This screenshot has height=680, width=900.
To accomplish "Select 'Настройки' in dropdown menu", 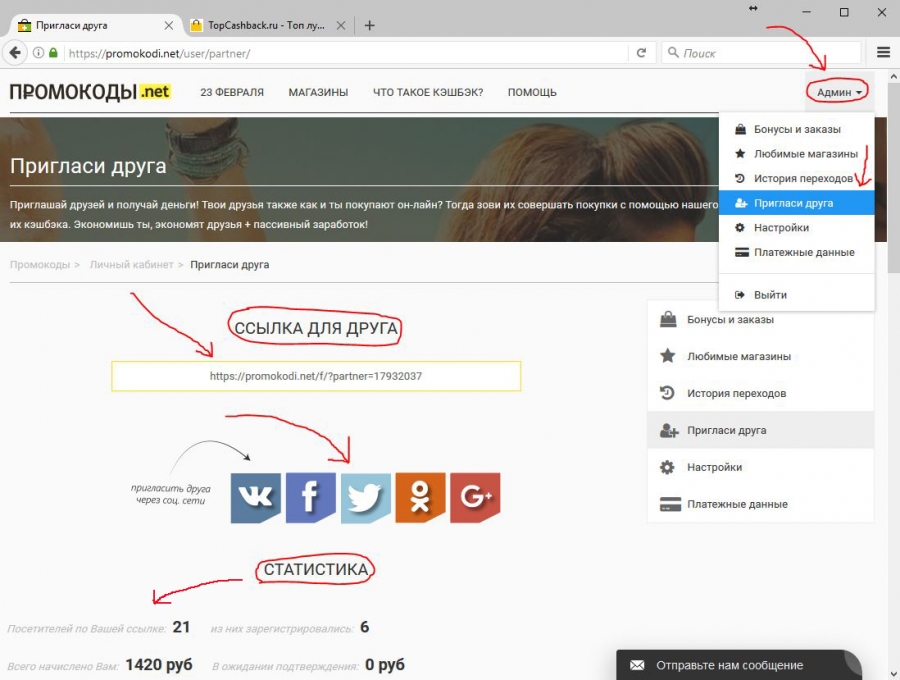I will [x=797, y=228].
